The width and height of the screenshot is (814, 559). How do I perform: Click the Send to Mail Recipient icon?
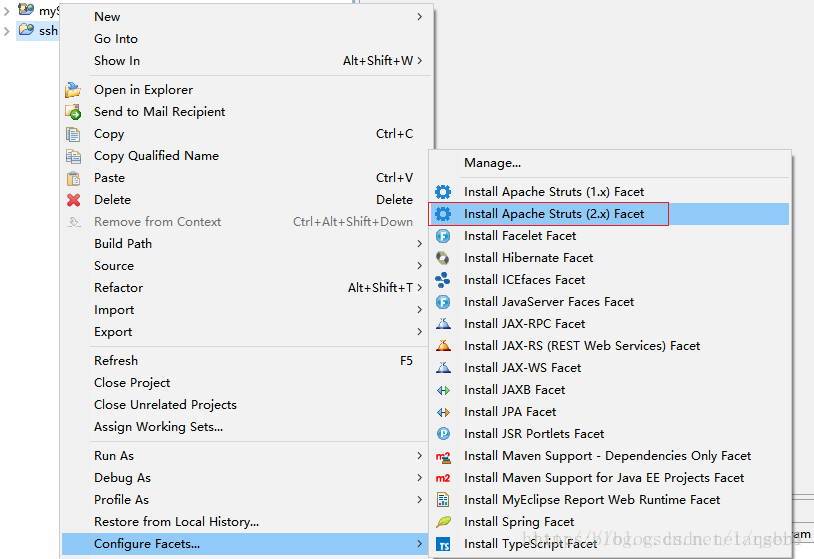point(73,112)
